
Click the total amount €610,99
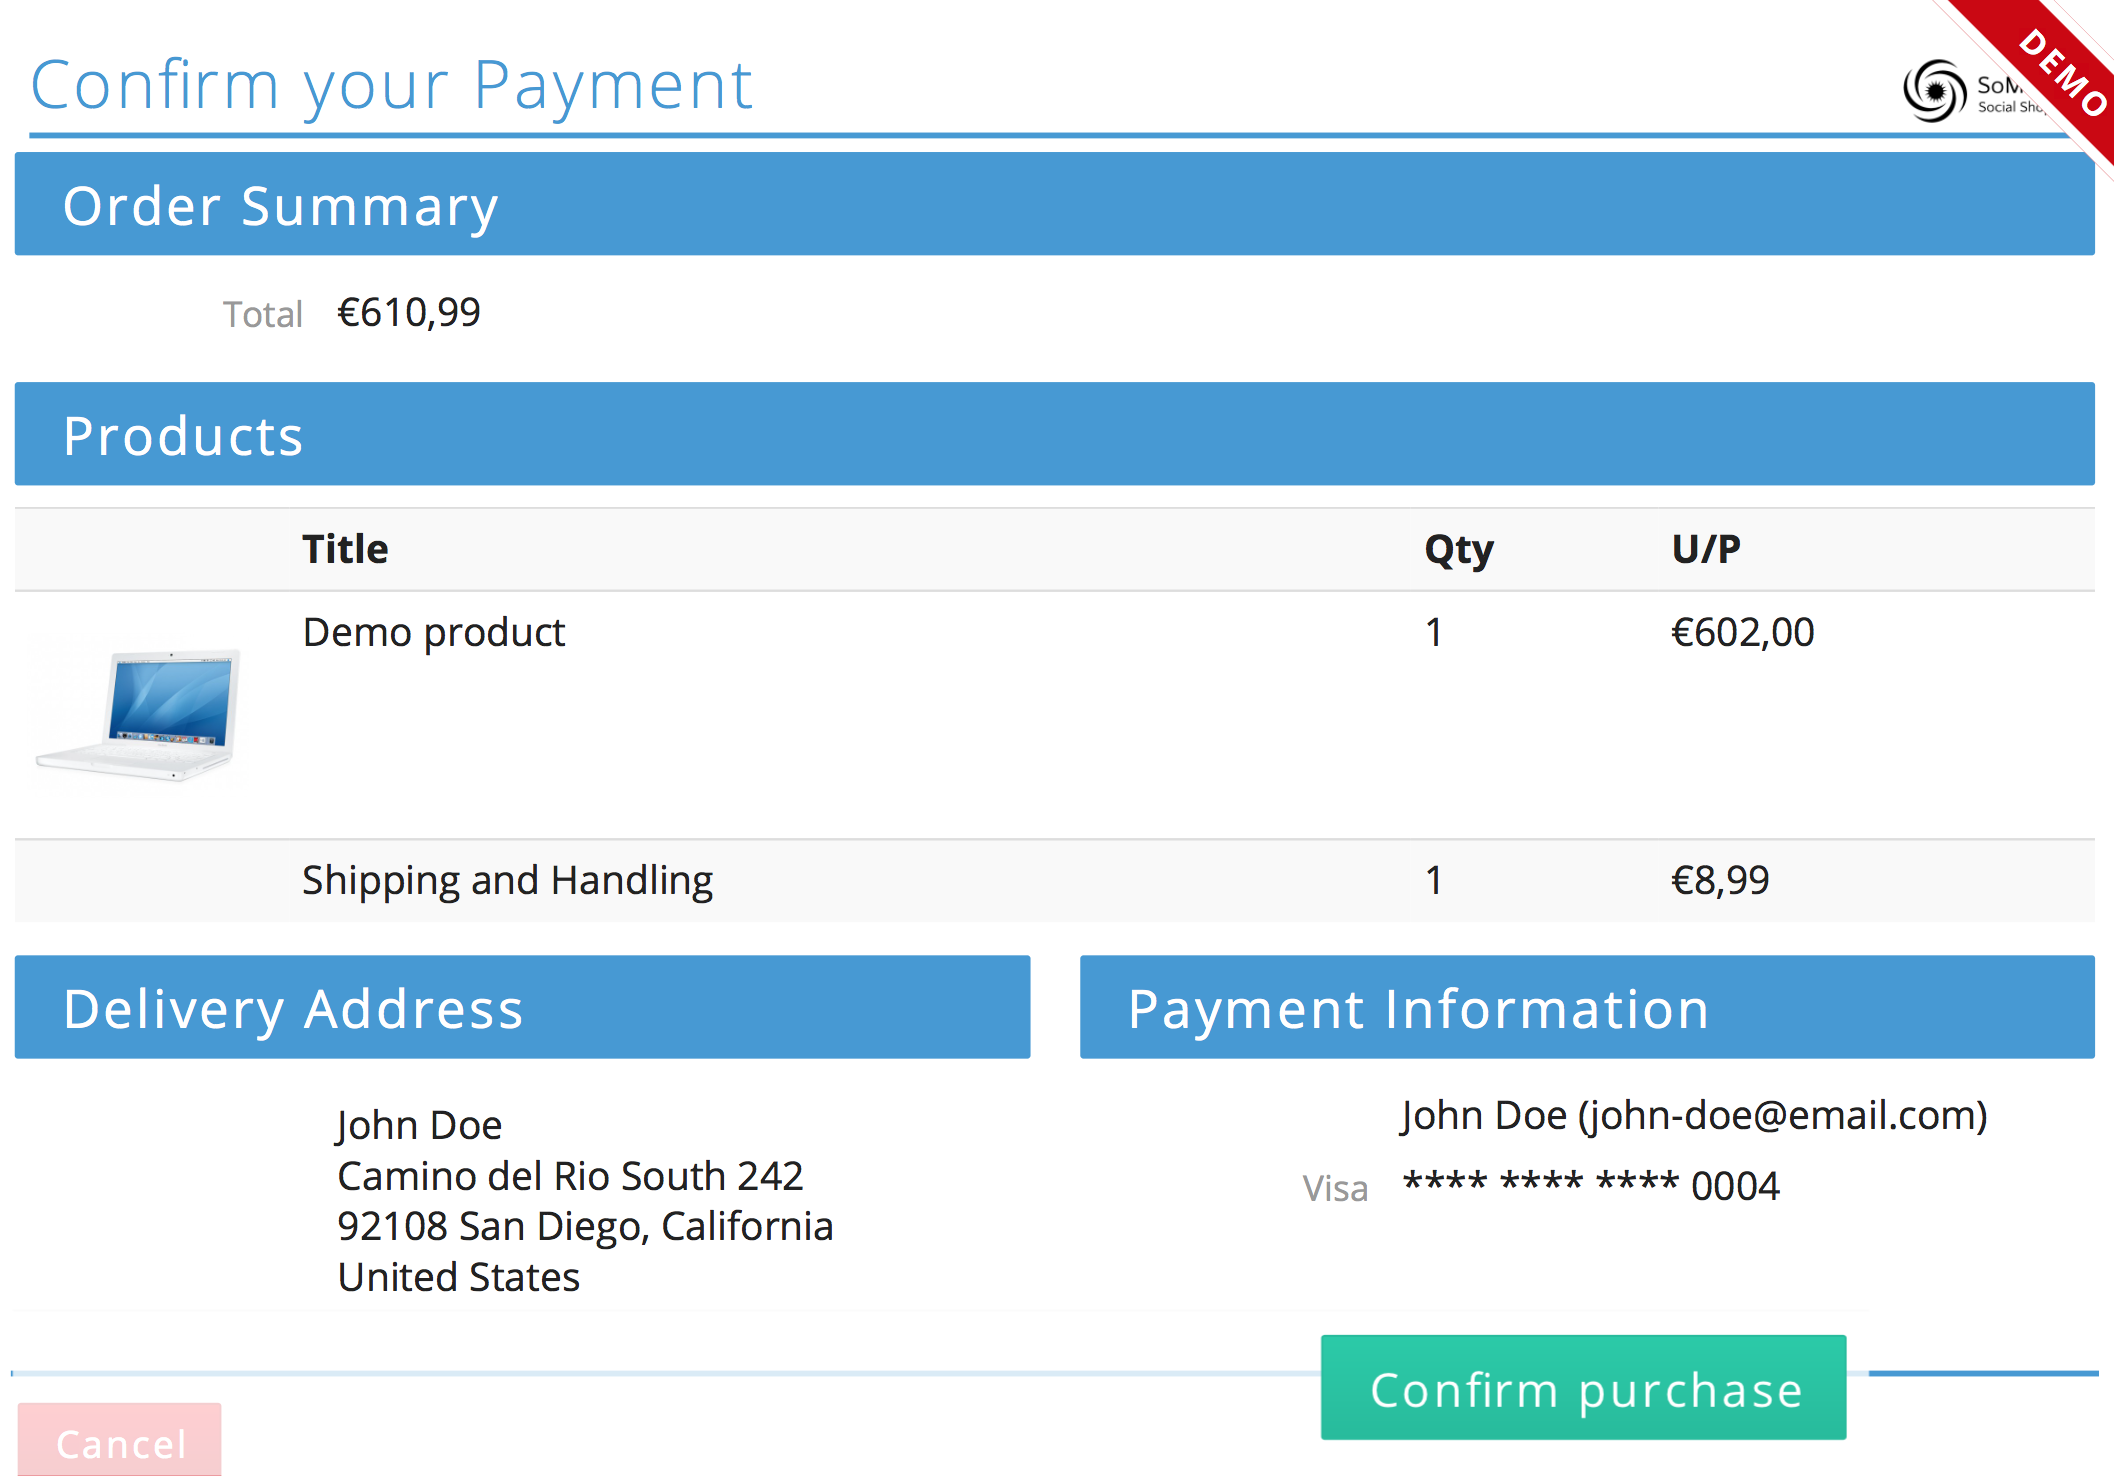(x=409, y=313)
